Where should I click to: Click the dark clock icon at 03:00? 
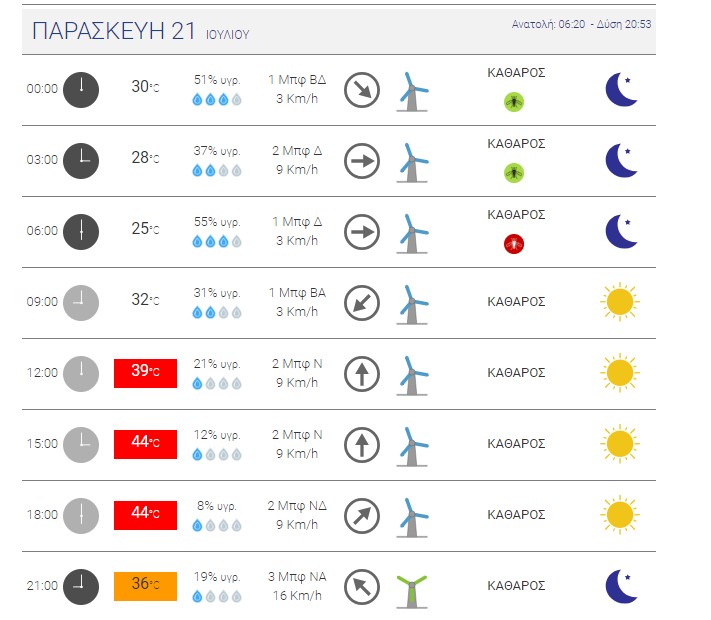[x=81, y=161]
